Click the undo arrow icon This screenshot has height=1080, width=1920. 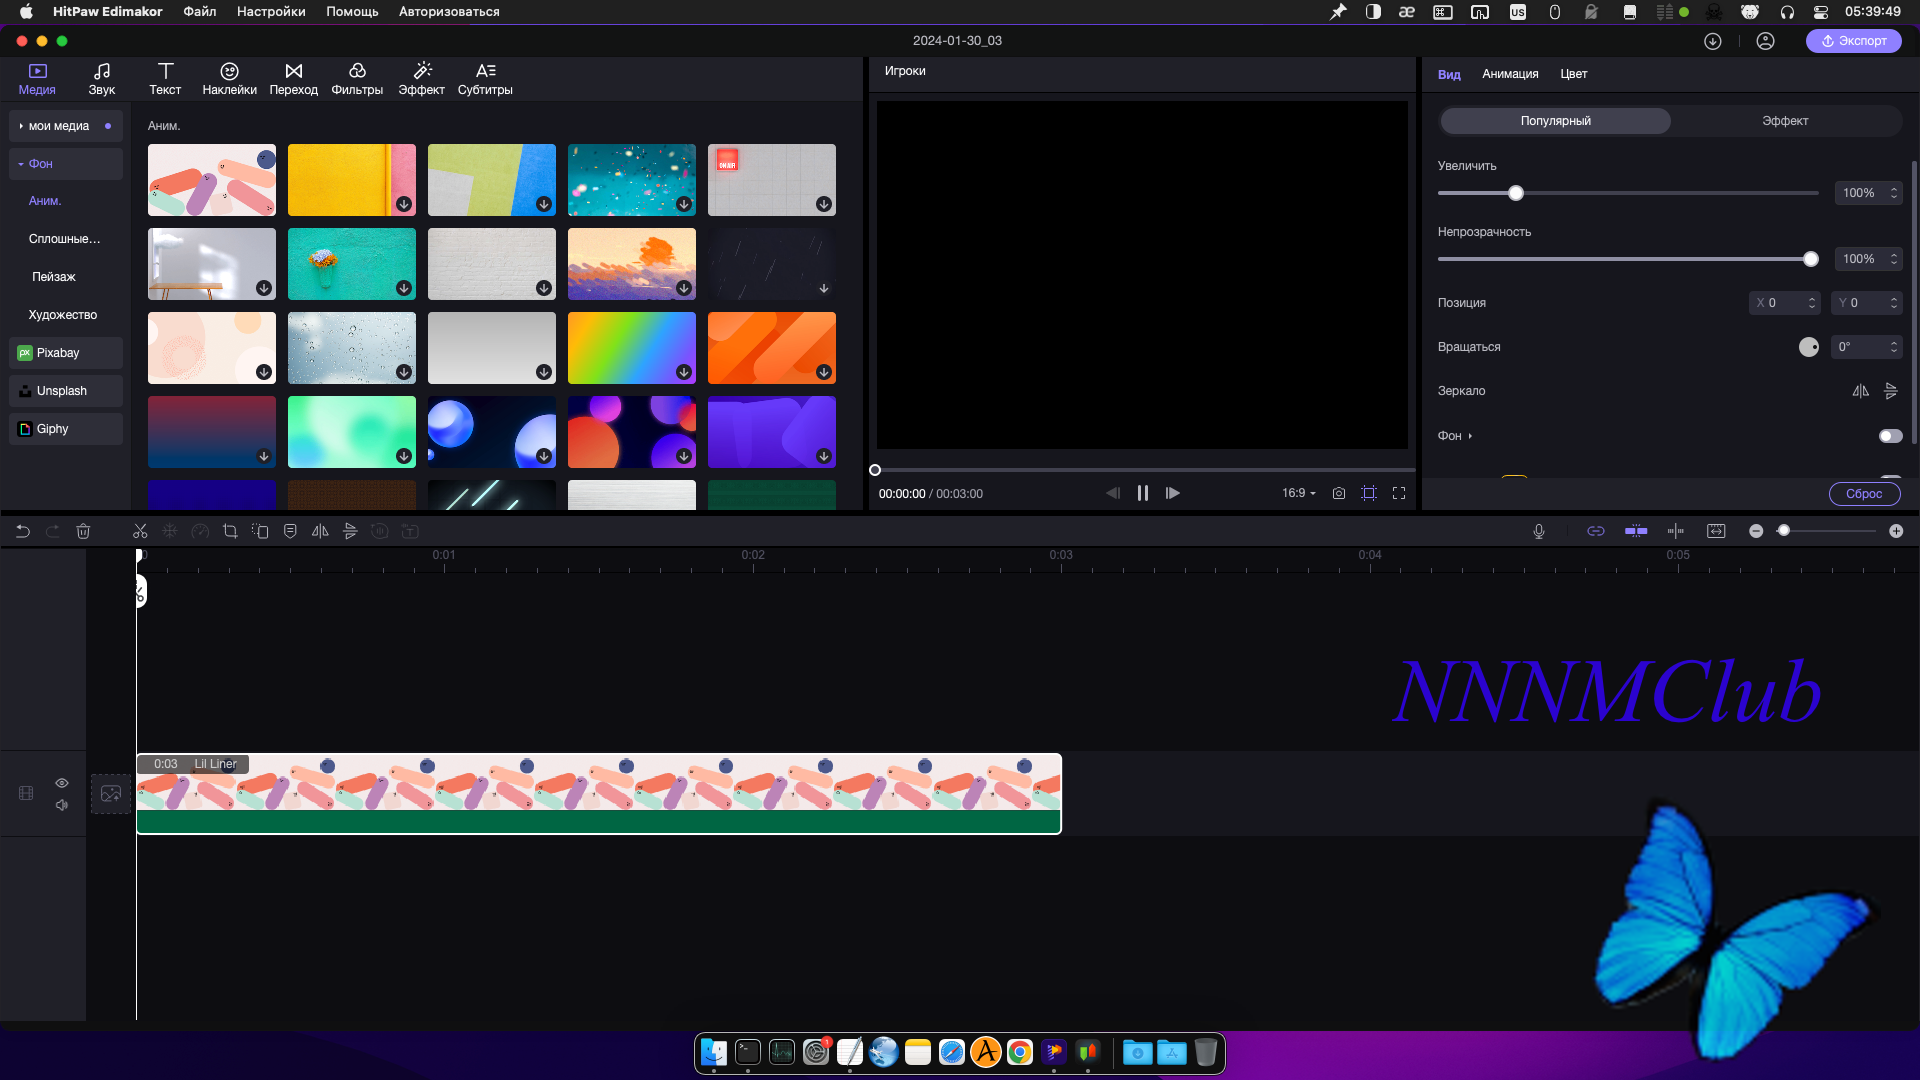point(23,532)
